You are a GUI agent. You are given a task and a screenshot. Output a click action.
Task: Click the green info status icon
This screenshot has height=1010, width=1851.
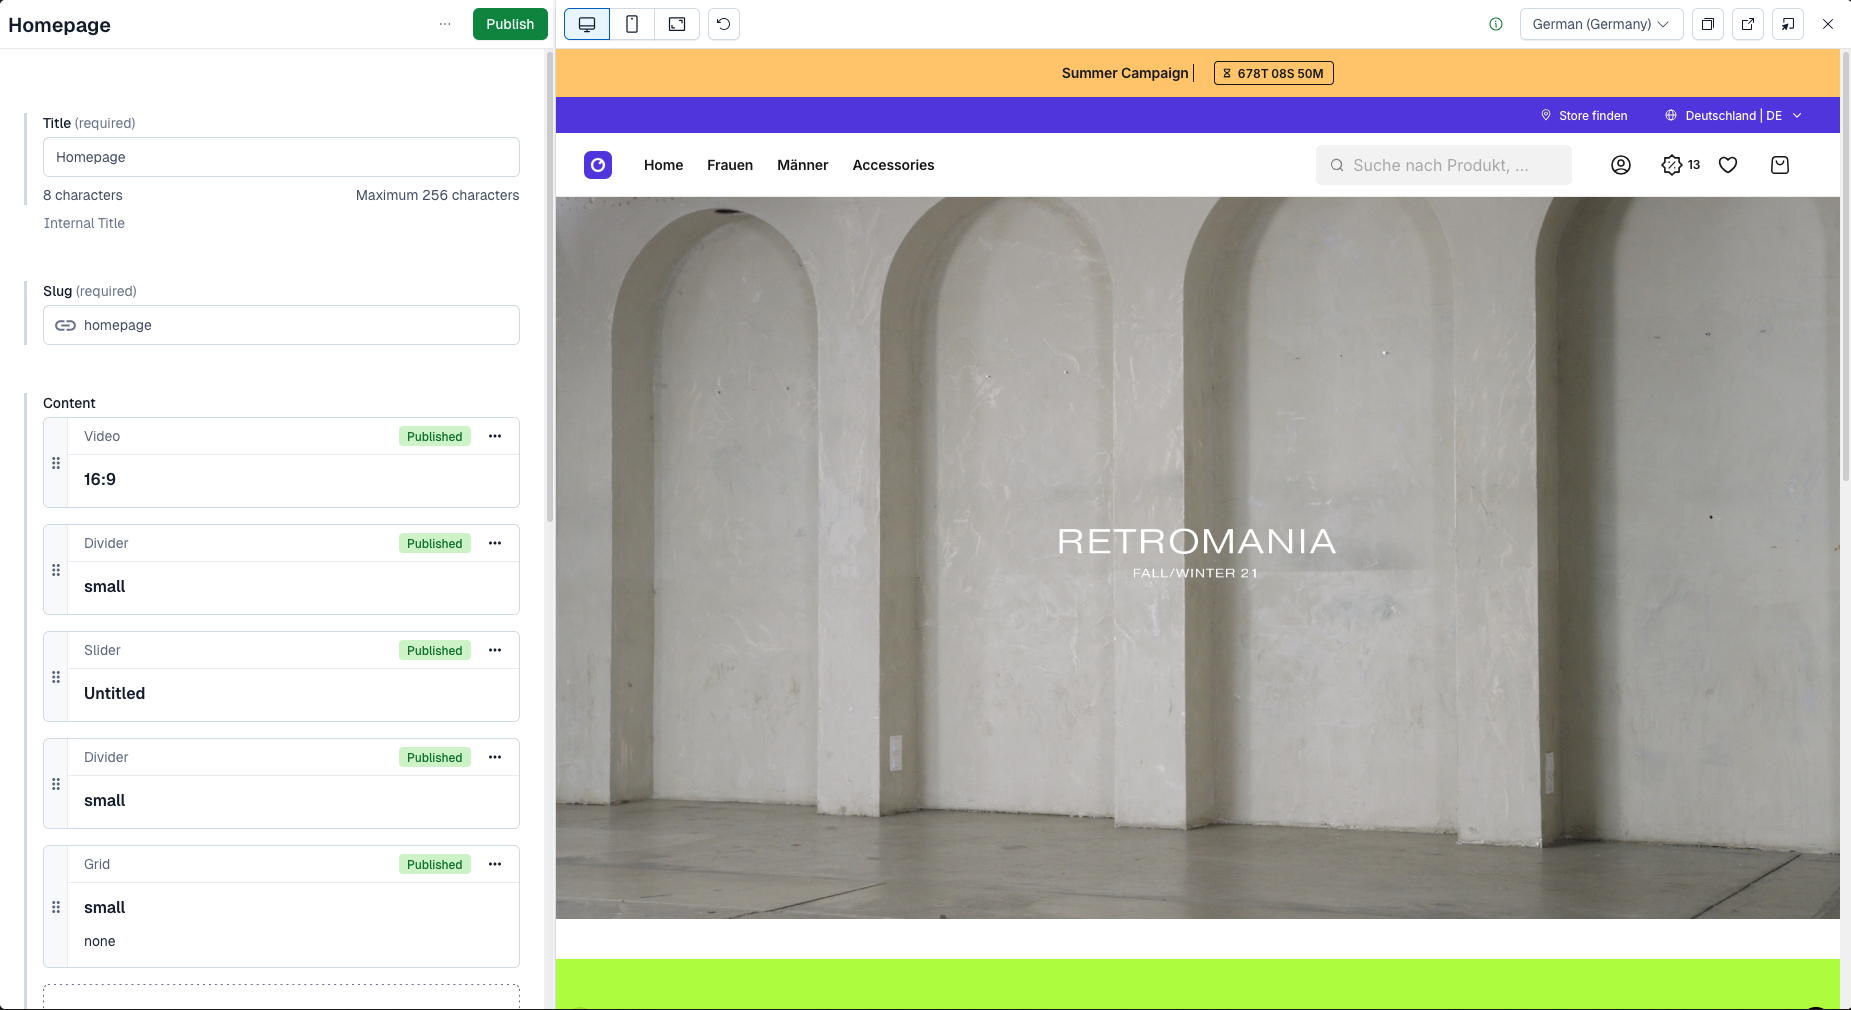click(x=1496, y=24)
